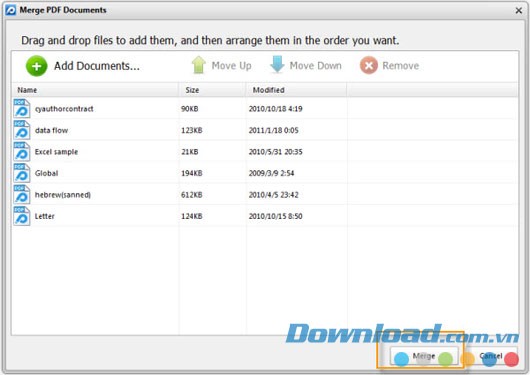
Task: Click the Add Documents... label
Action: [x=97, y=66]
